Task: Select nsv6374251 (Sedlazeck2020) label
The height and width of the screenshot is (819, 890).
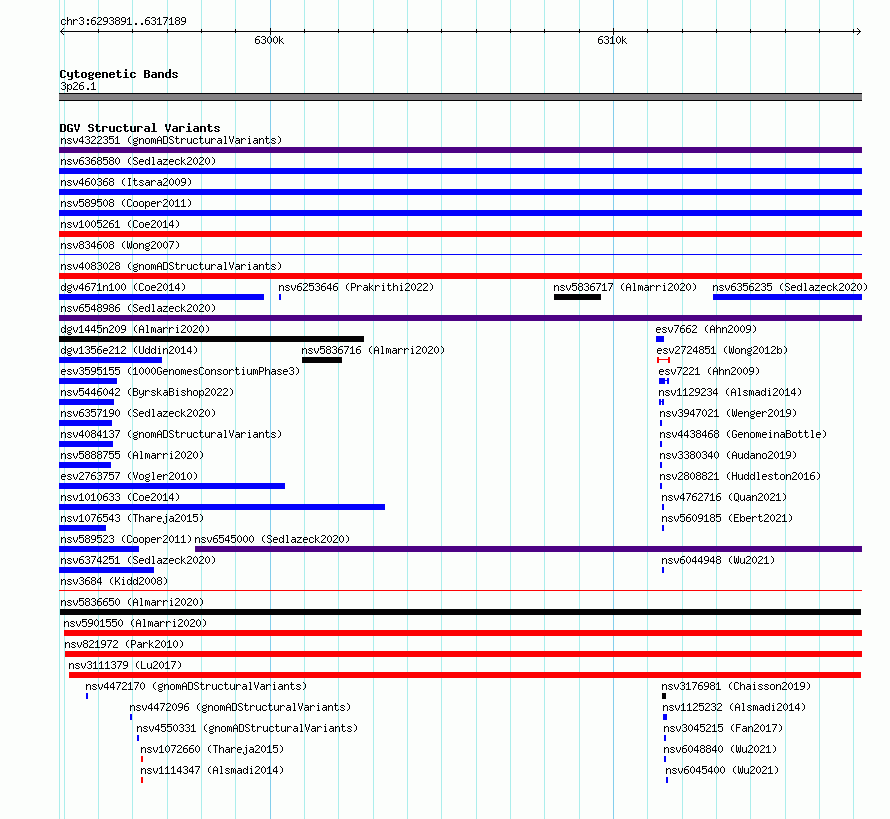Action: 138,560
